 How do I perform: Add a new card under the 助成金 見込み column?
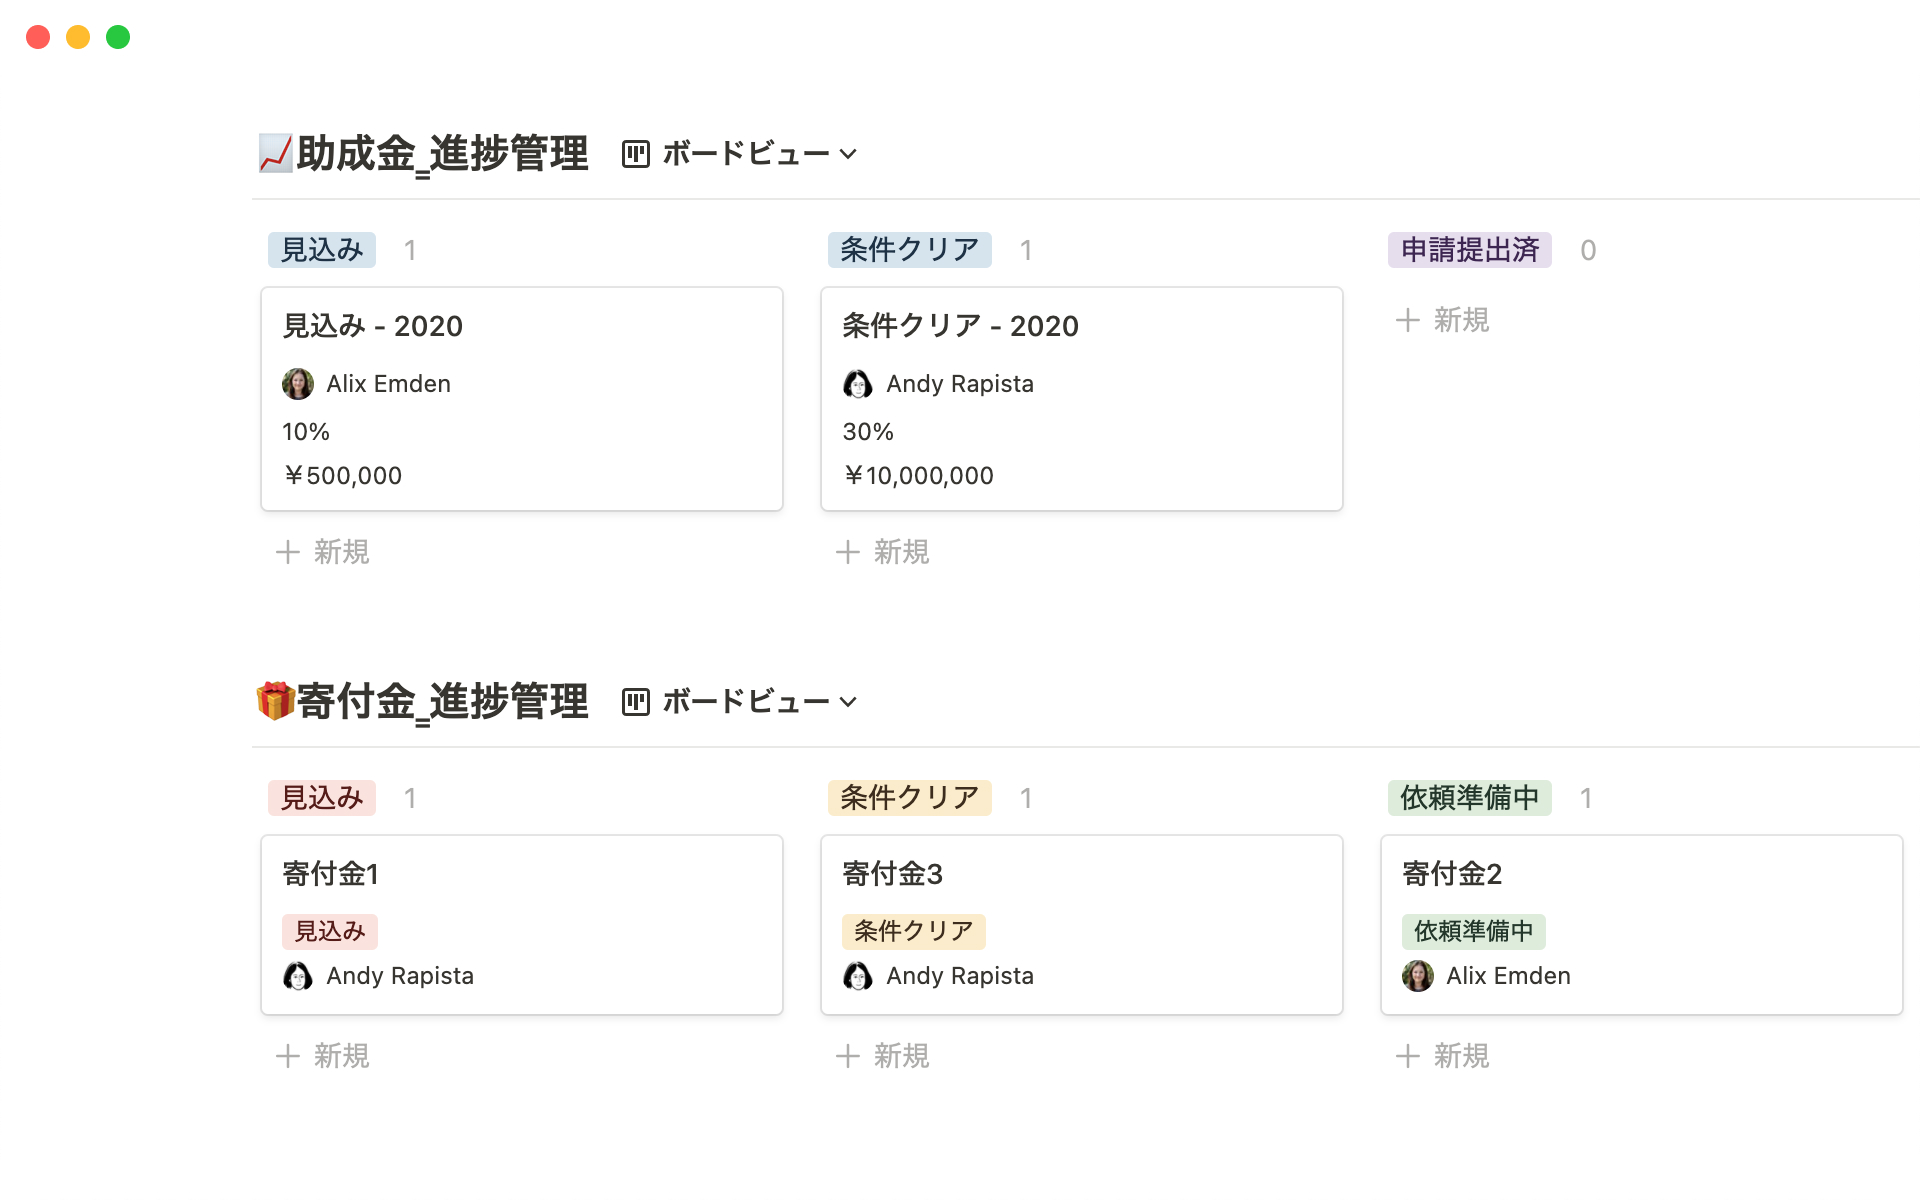[323, 552]
